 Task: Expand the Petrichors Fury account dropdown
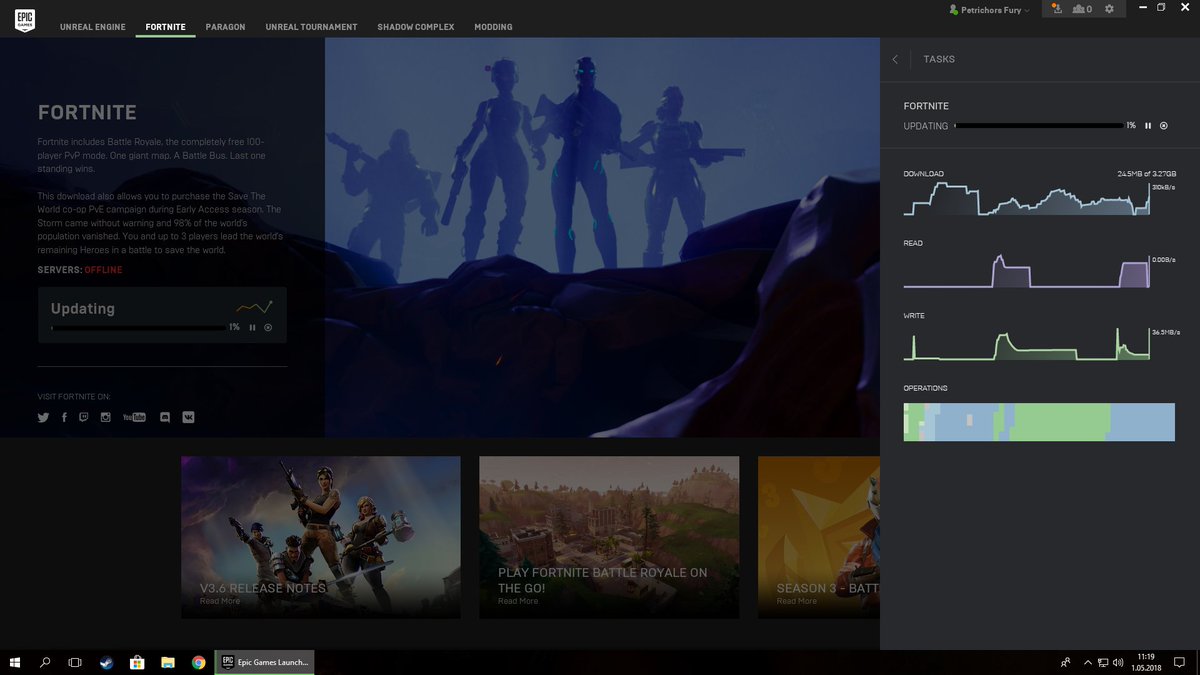(989, 10)
